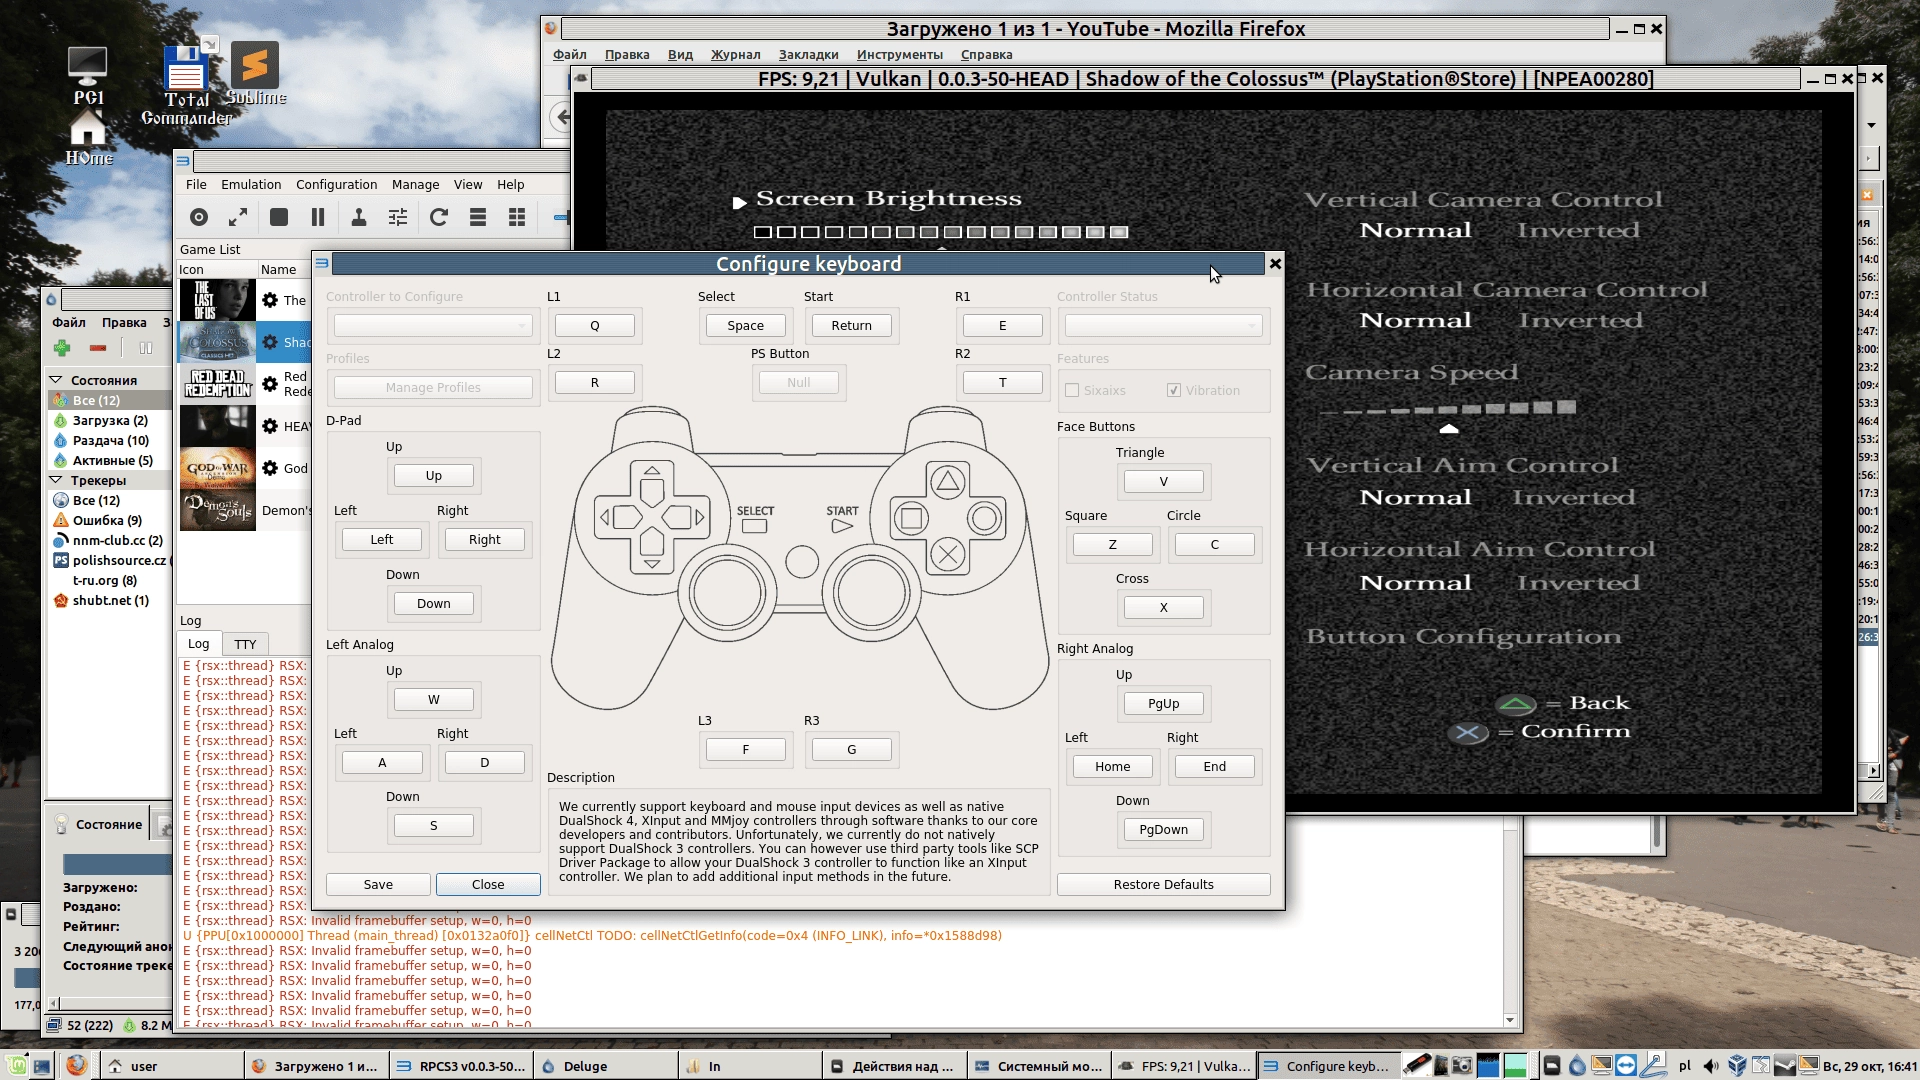
Task: Click the Camera Speed bar in the game
Action: [1447, 408]
